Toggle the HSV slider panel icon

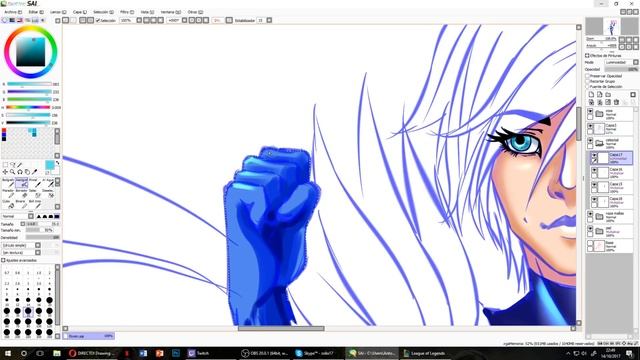[20, 20]
